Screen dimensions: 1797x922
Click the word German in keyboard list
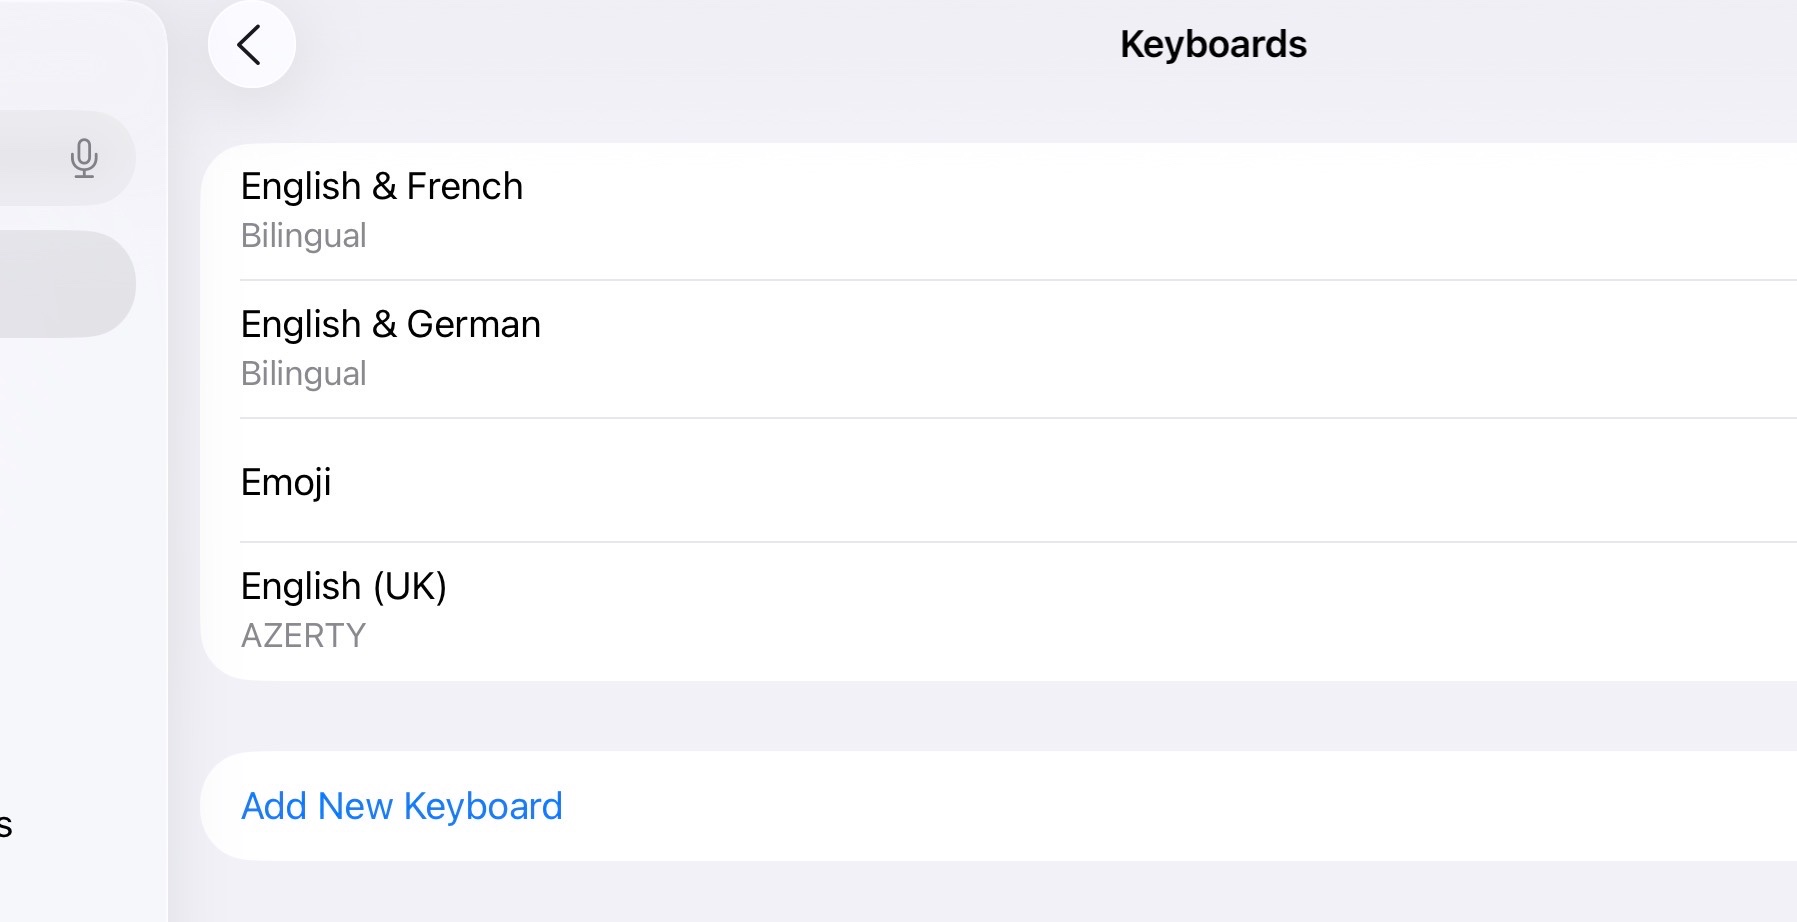coord(473,325)
